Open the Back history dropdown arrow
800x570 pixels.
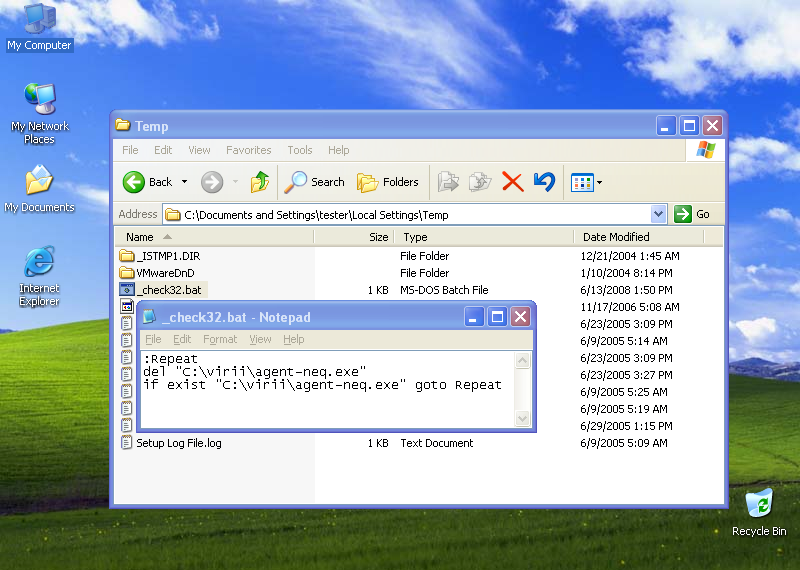185,182
